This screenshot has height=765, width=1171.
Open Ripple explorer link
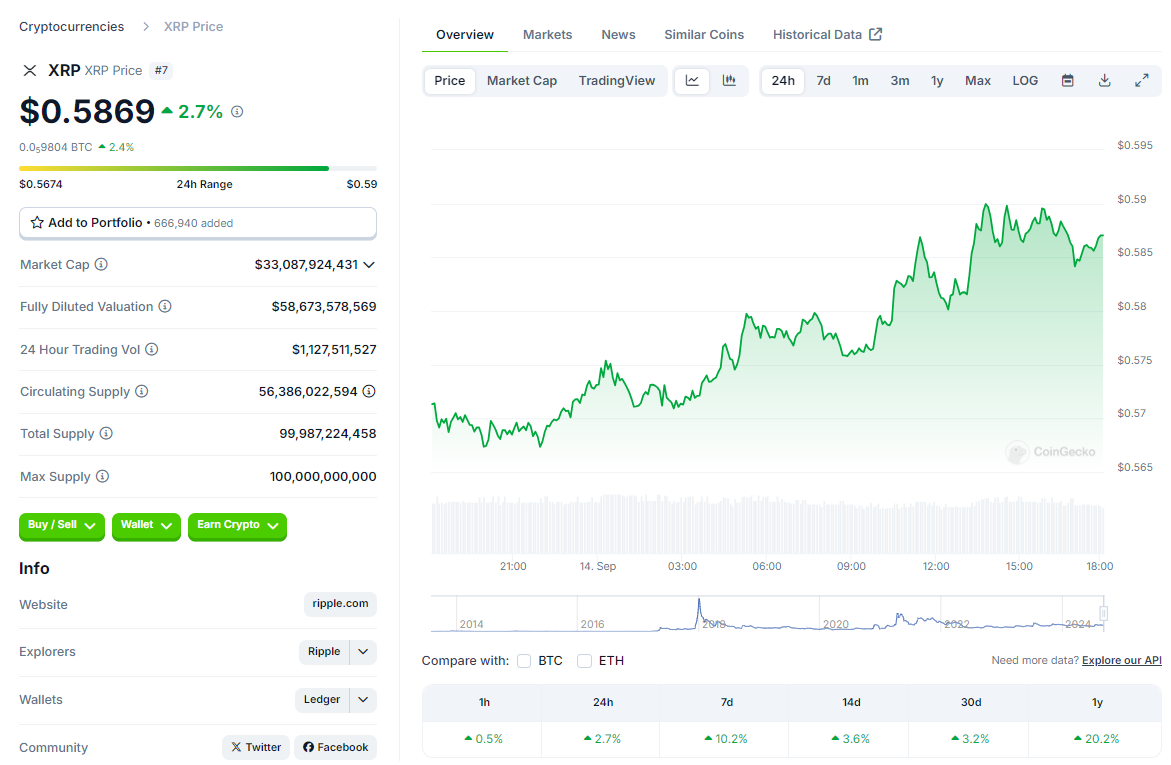[324, 651]
